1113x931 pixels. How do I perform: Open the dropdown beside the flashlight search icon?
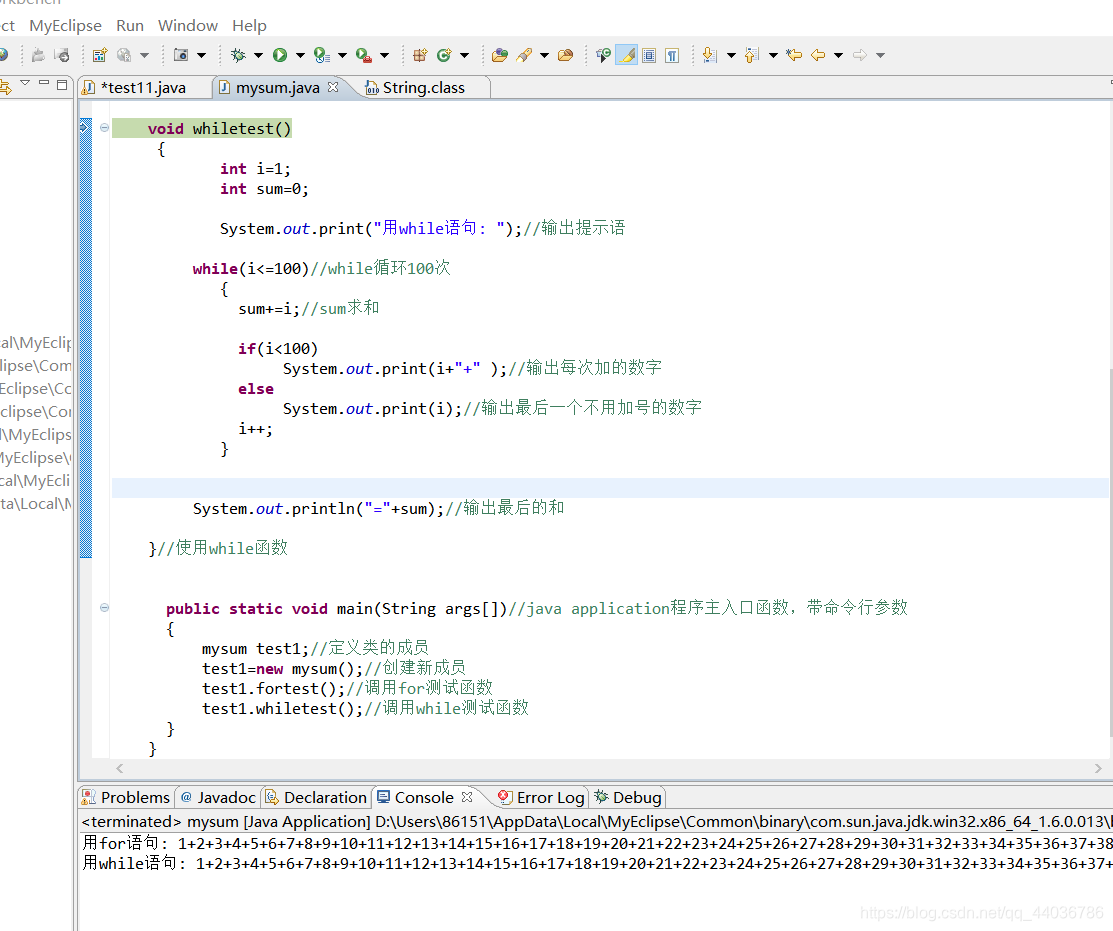[544, 55]
